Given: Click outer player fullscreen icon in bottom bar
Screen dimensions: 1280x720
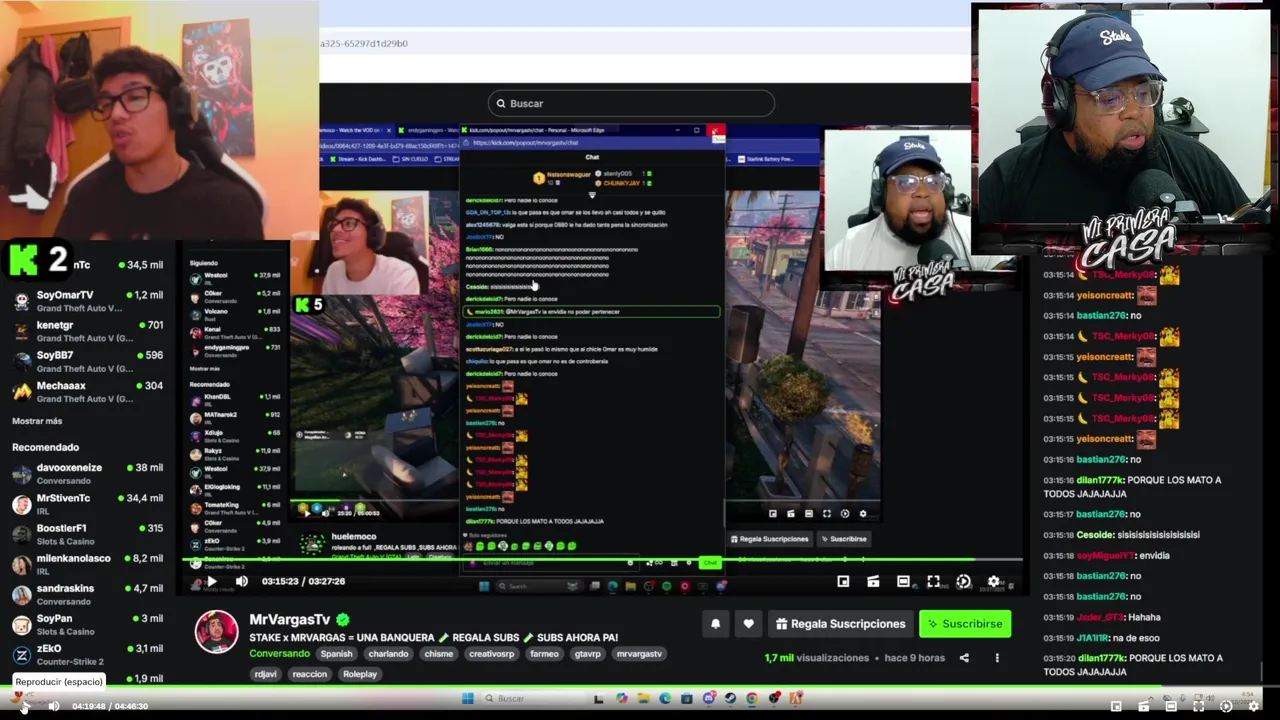Looking at the screenshot, I should [x=1198, y=706].
